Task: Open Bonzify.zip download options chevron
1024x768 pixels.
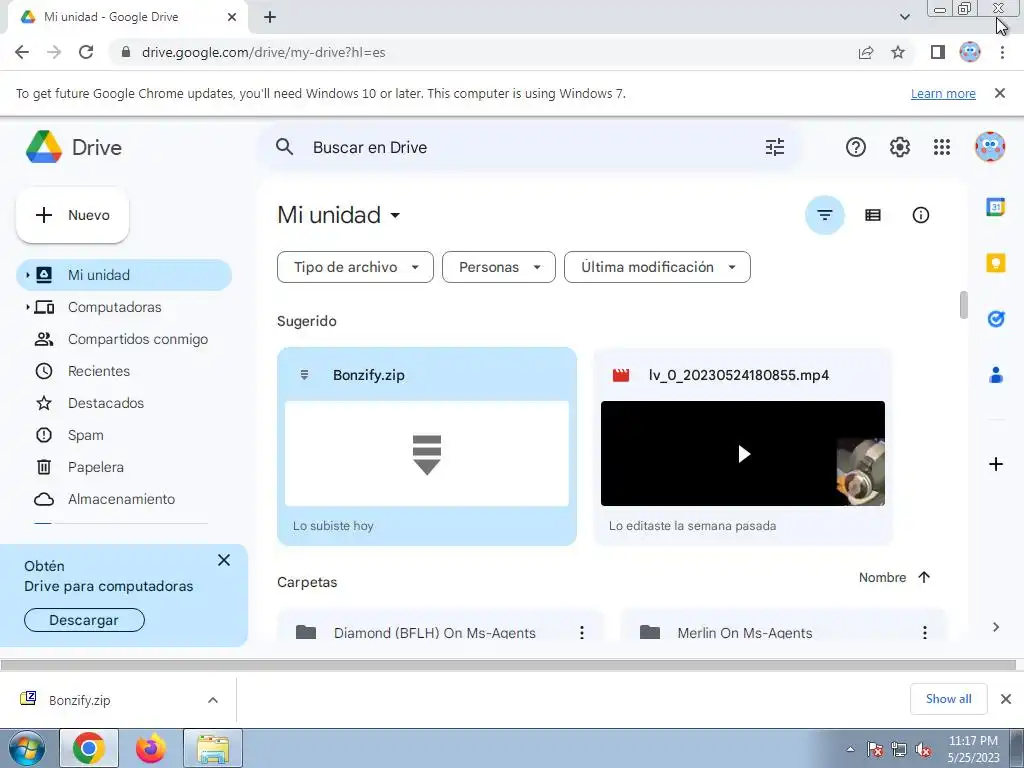Action: (213, 700)
